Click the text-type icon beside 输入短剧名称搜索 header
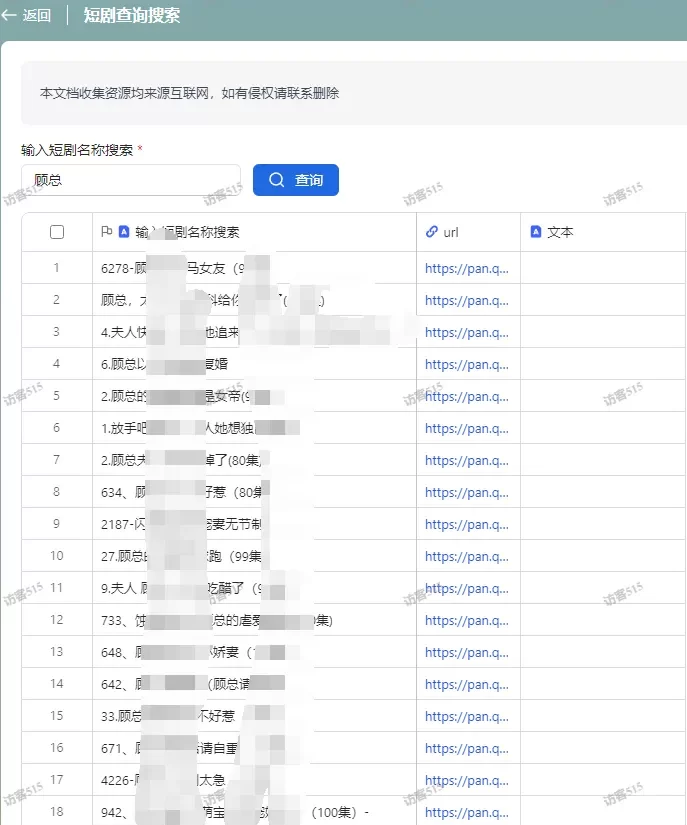This screenshot has width=687, height=825. [x=124, y=232]
